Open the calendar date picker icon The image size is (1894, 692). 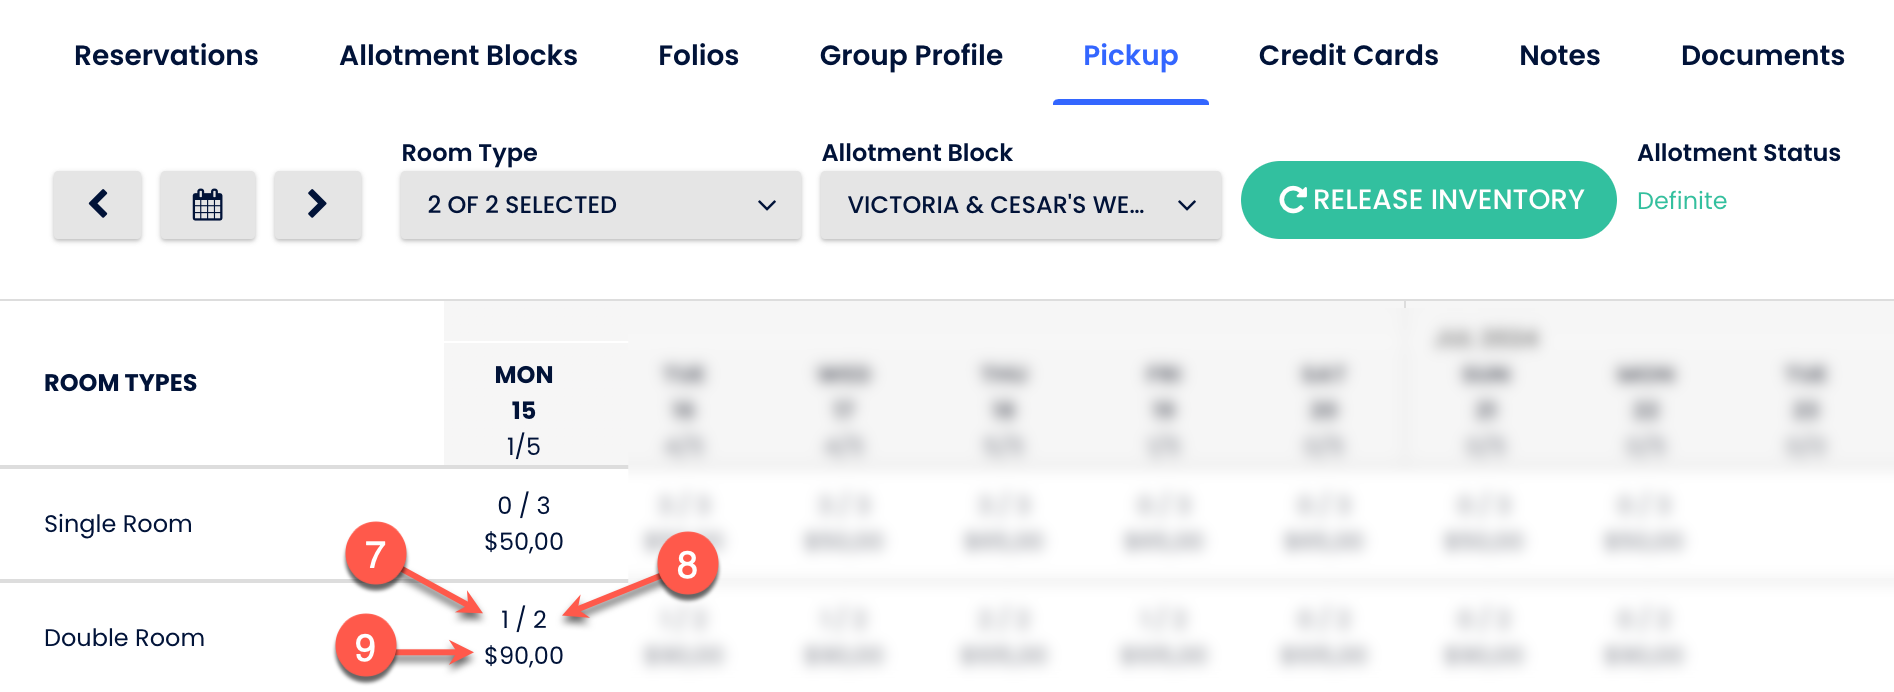[x=207, y=205]
